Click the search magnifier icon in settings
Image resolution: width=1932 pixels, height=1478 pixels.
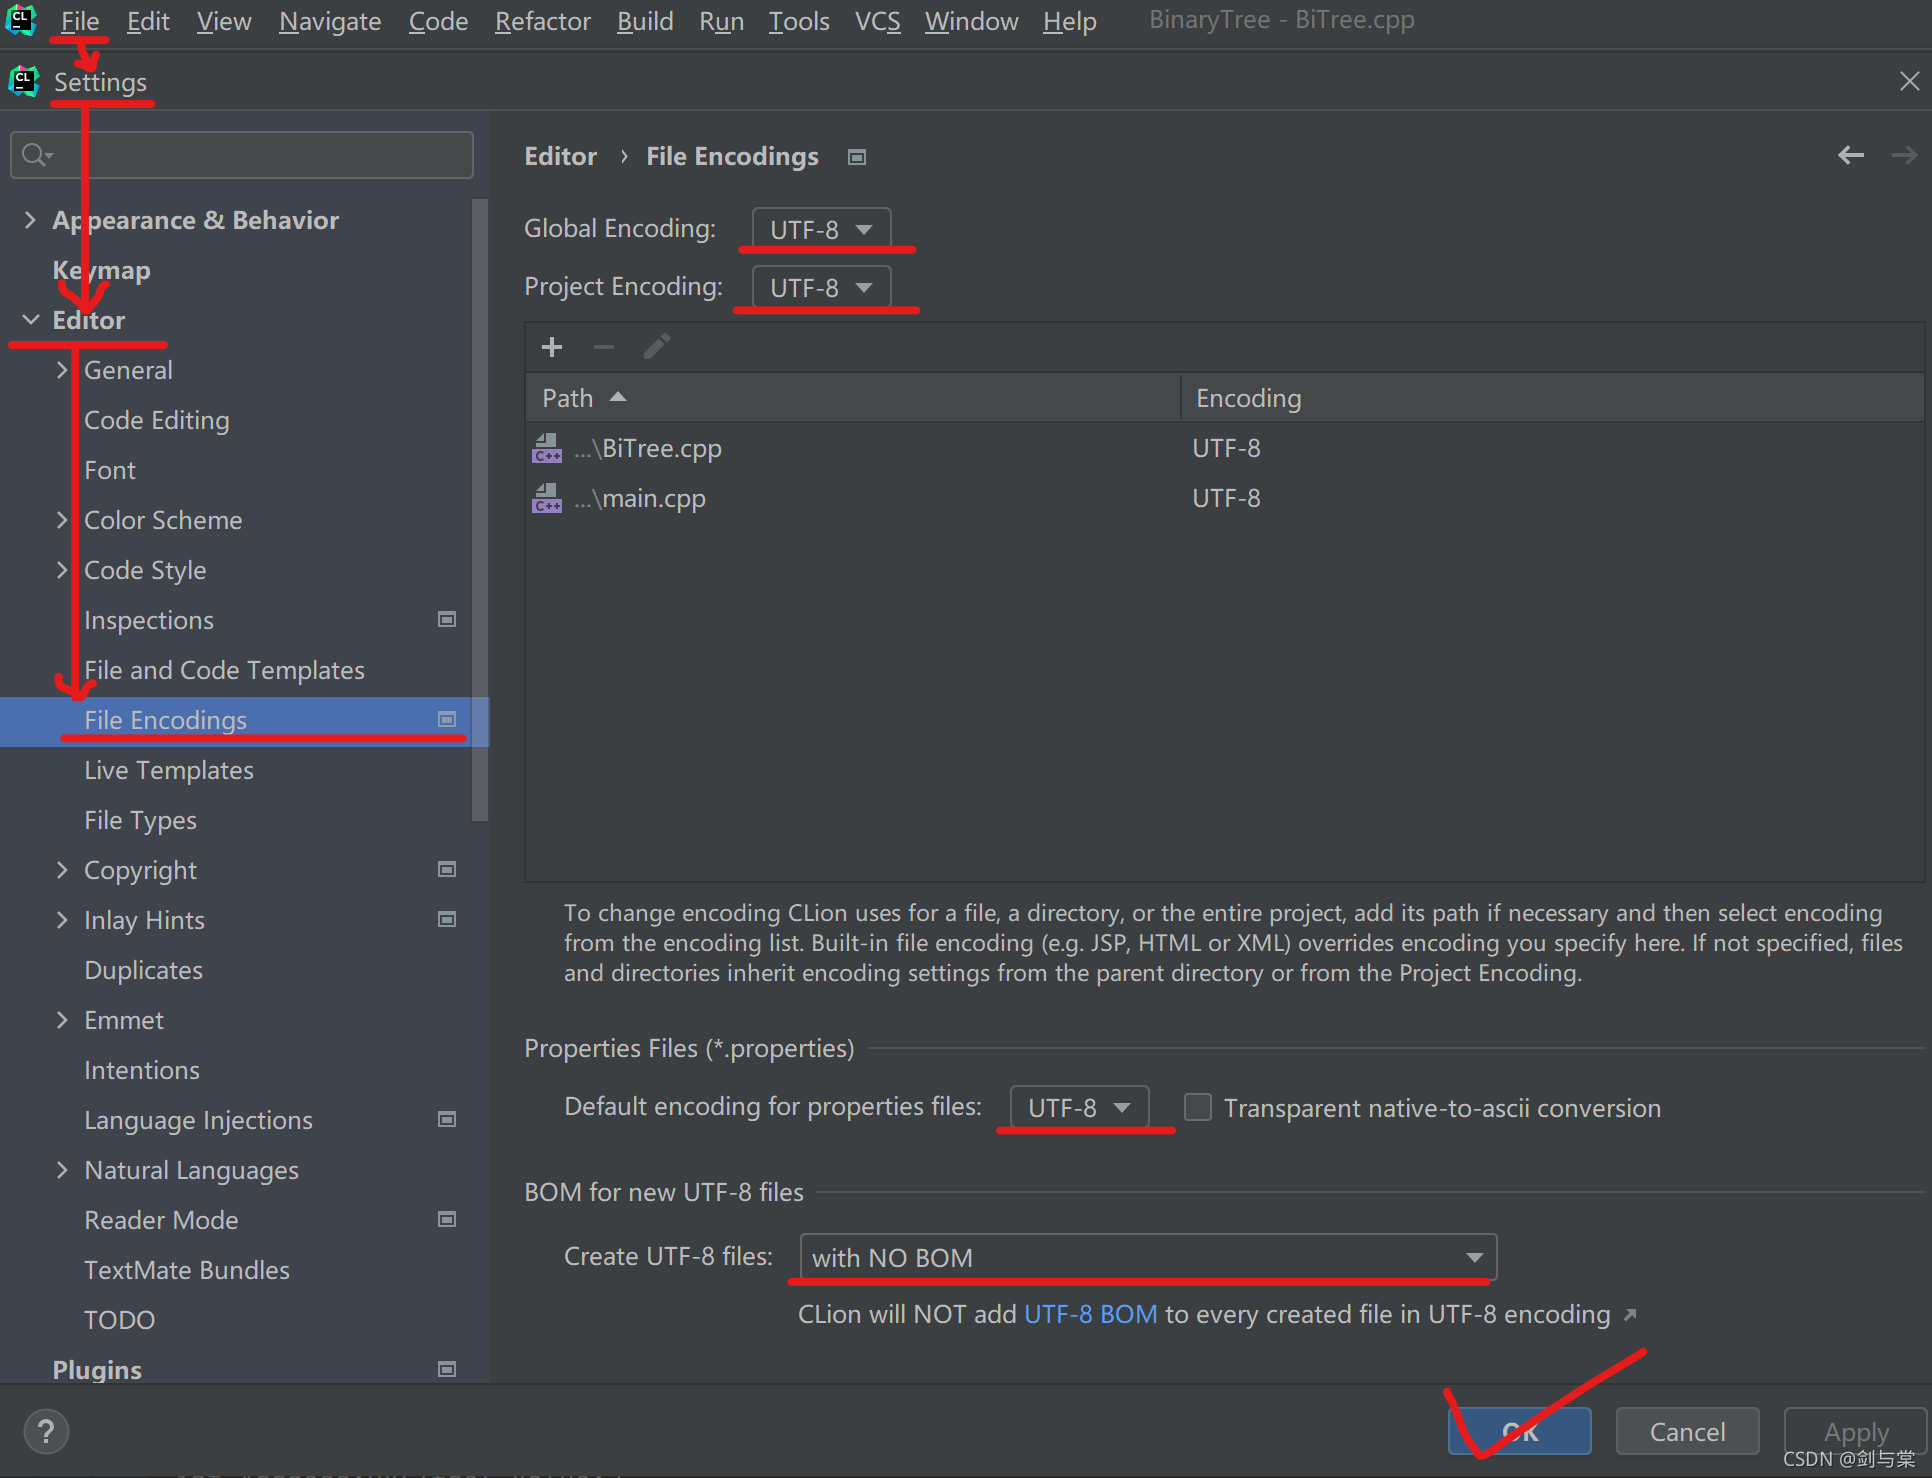[x=37, y=155]
